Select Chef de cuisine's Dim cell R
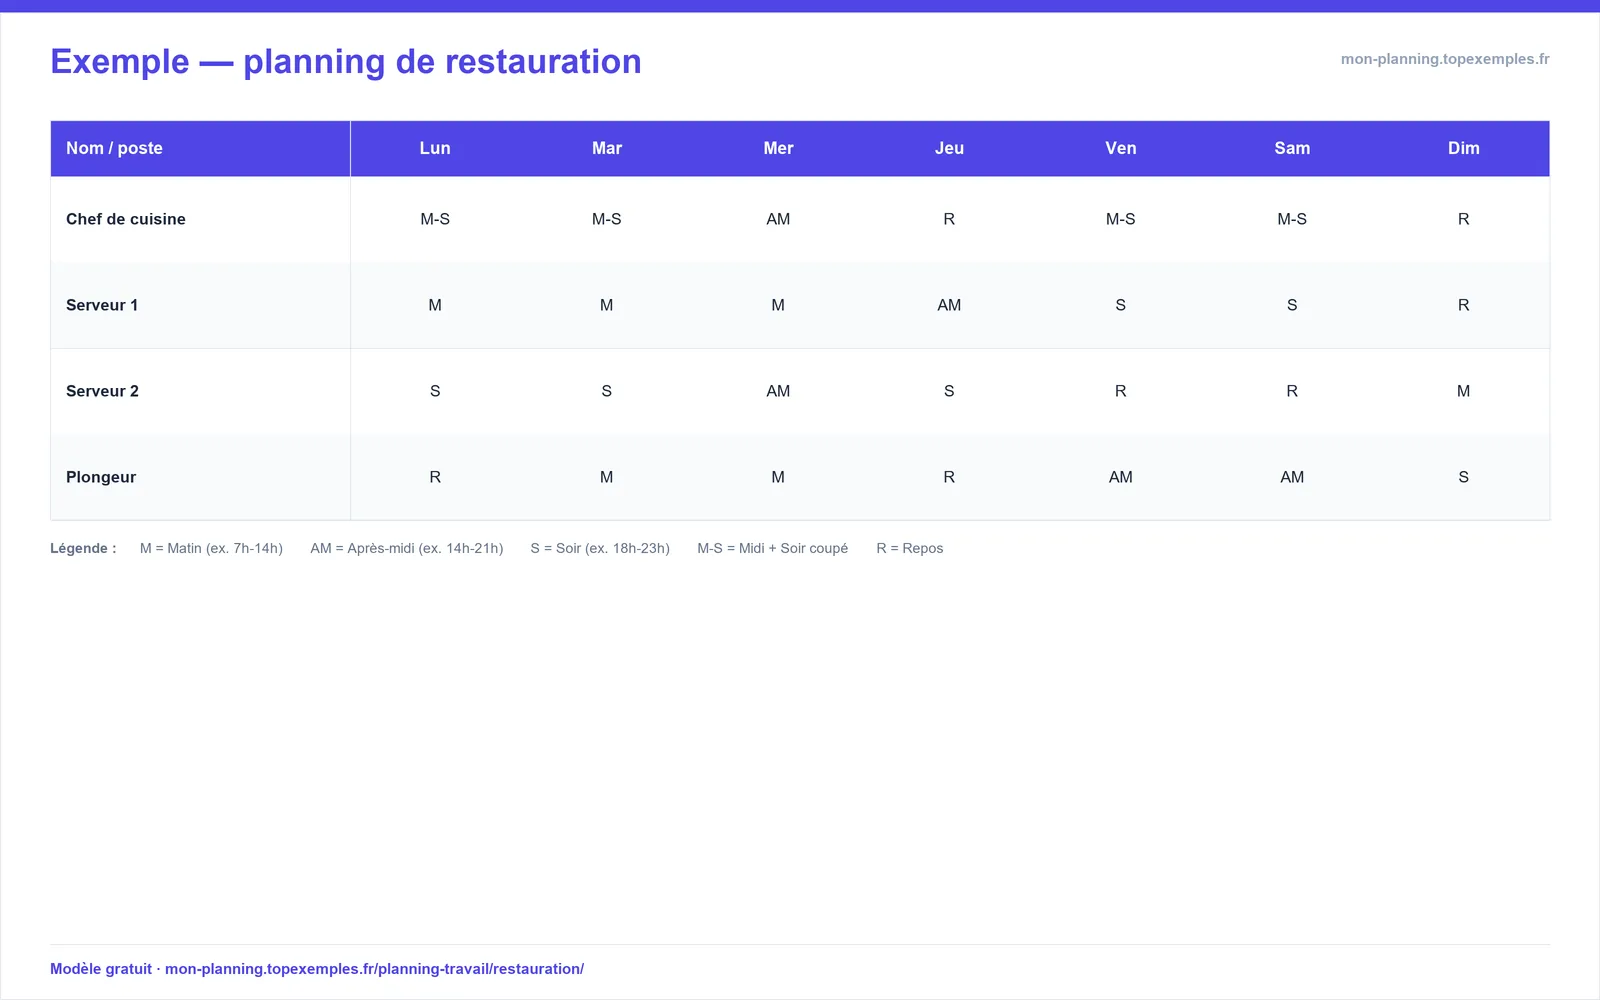Viewport: 1600px width, 1000px height. pos(1464,219)
